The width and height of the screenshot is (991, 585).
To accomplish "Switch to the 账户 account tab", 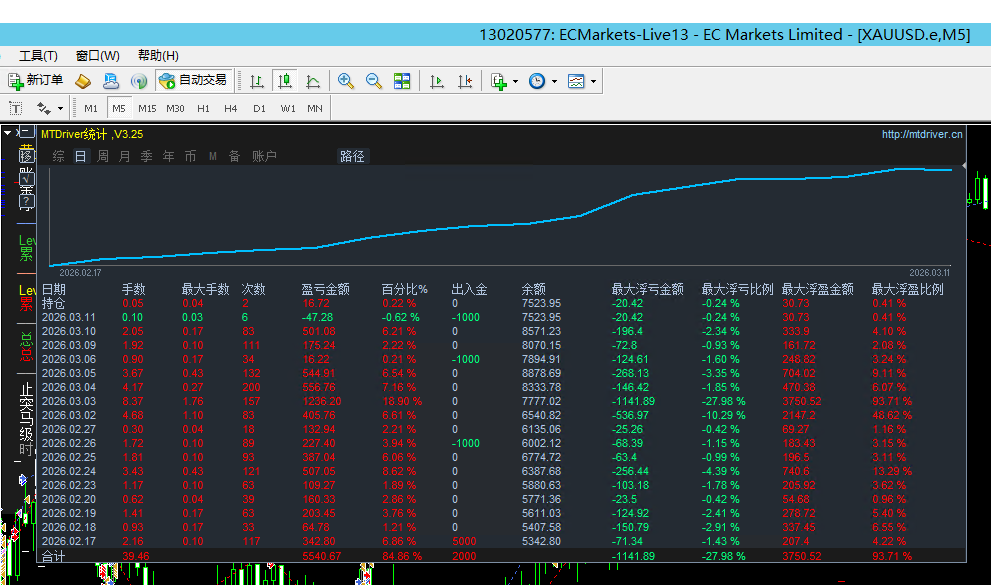I will tap(264, 156).
